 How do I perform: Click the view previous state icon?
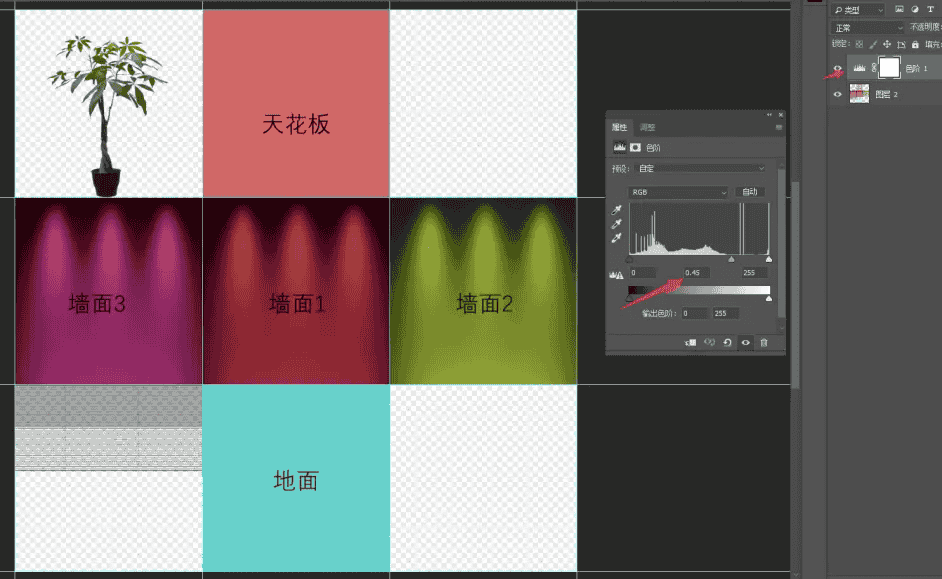click(x=709, y=342)
